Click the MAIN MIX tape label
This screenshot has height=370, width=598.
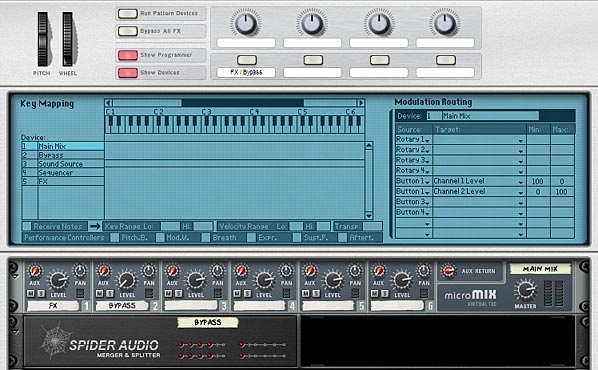tap(540, 269)
